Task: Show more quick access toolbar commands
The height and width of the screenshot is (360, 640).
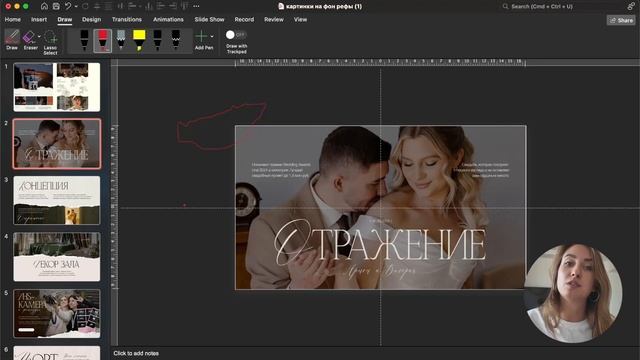Action: 196,6
